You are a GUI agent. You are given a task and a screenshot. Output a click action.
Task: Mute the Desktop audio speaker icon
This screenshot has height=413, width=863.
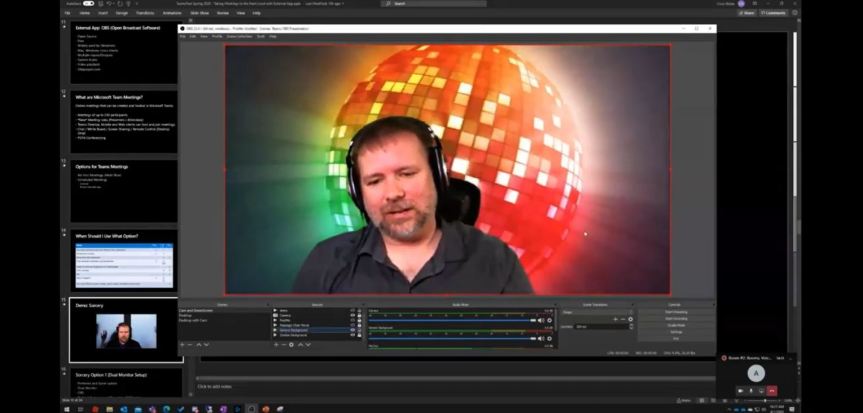click(x=541, y=320)
